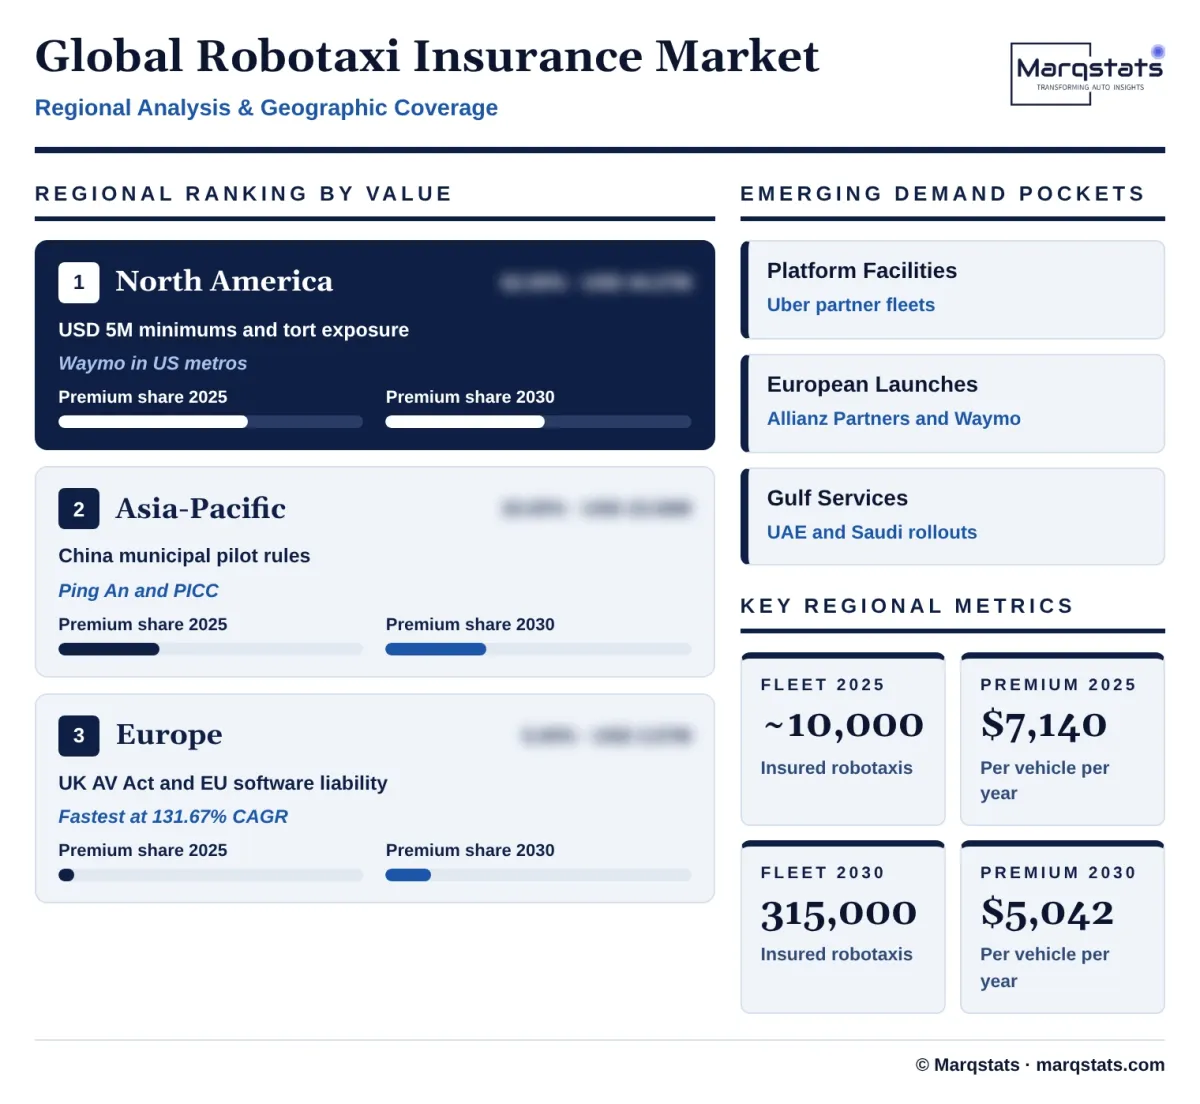Open the European Launches card
This screenshot has width=1200, height=1104.
click(953, 403)
